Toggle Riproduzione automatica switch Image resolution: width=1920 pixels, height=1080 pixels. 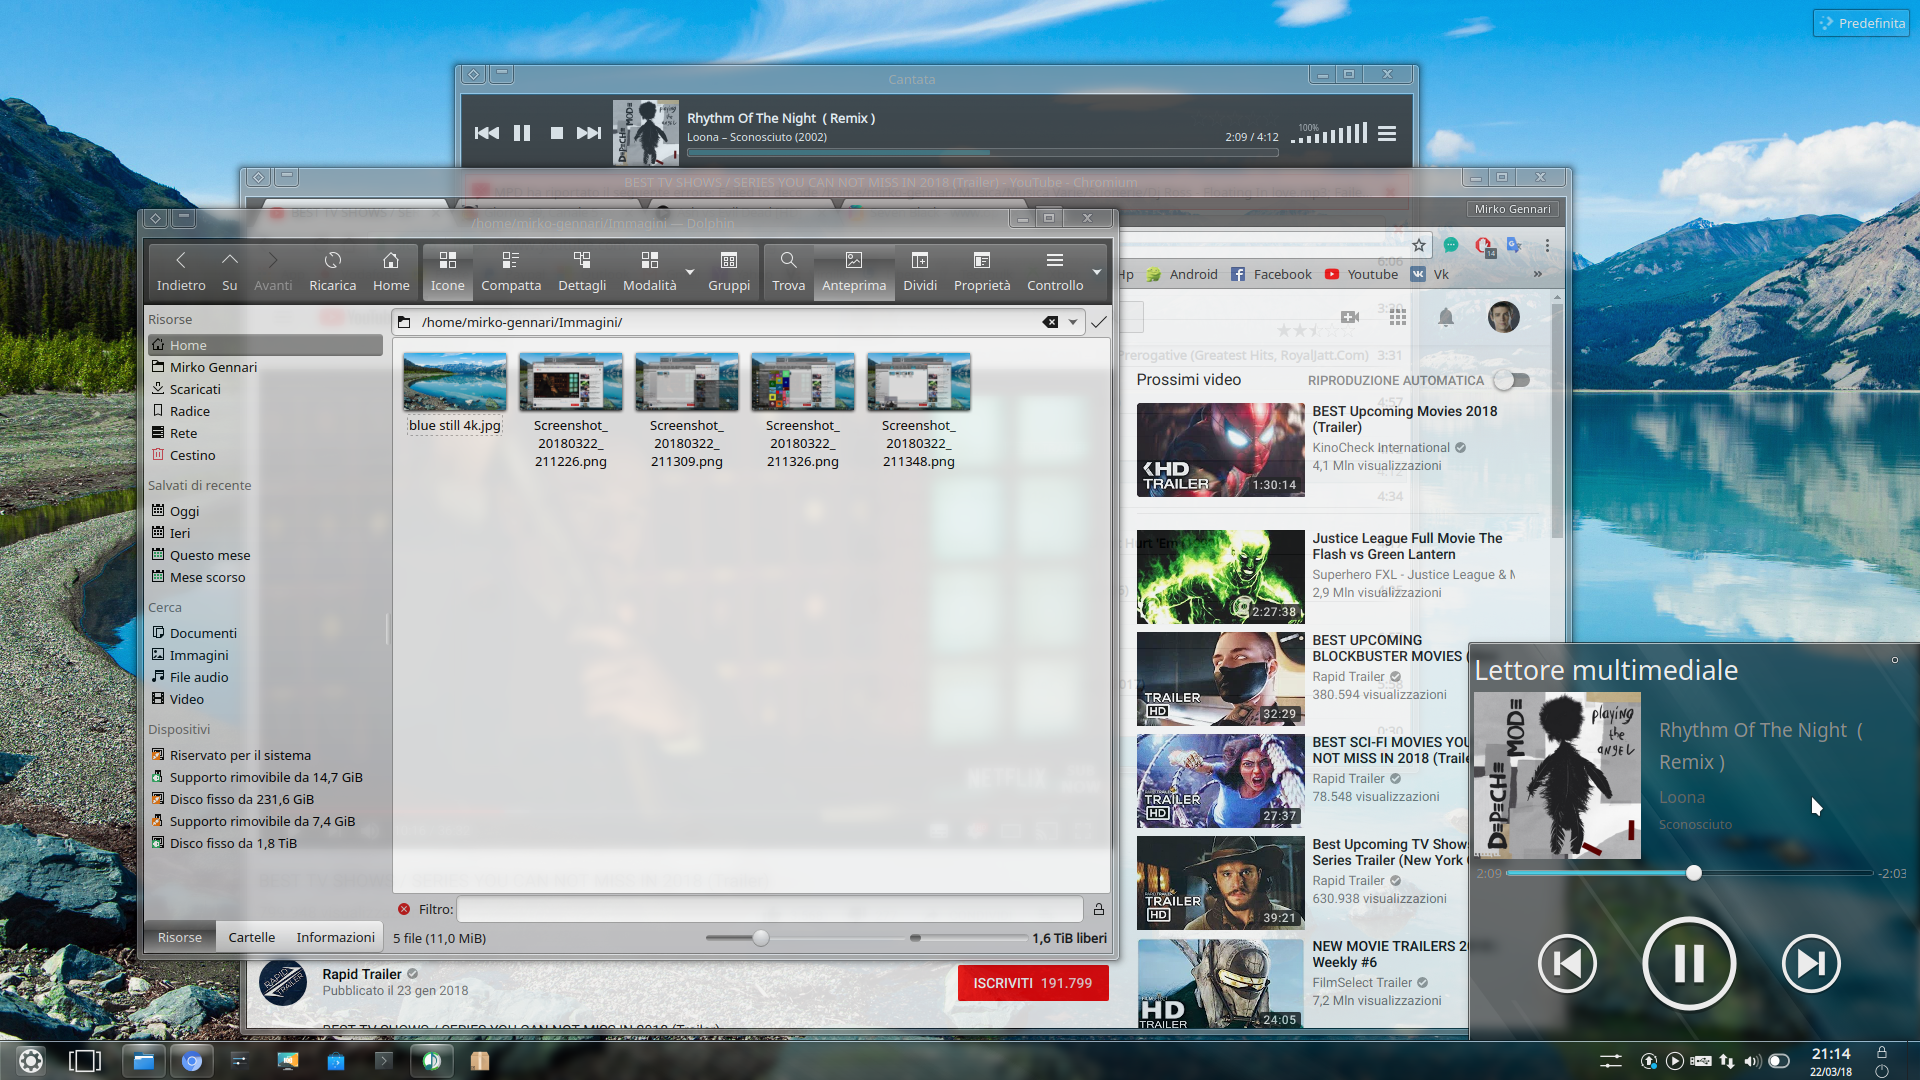(1513, 380)
